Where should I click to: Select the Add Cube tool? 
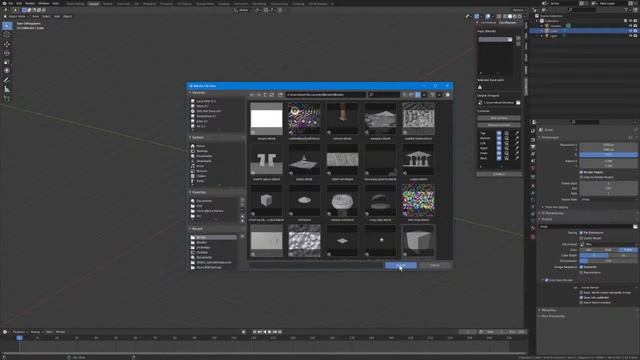pyautogui.click(x=7, y=98)
